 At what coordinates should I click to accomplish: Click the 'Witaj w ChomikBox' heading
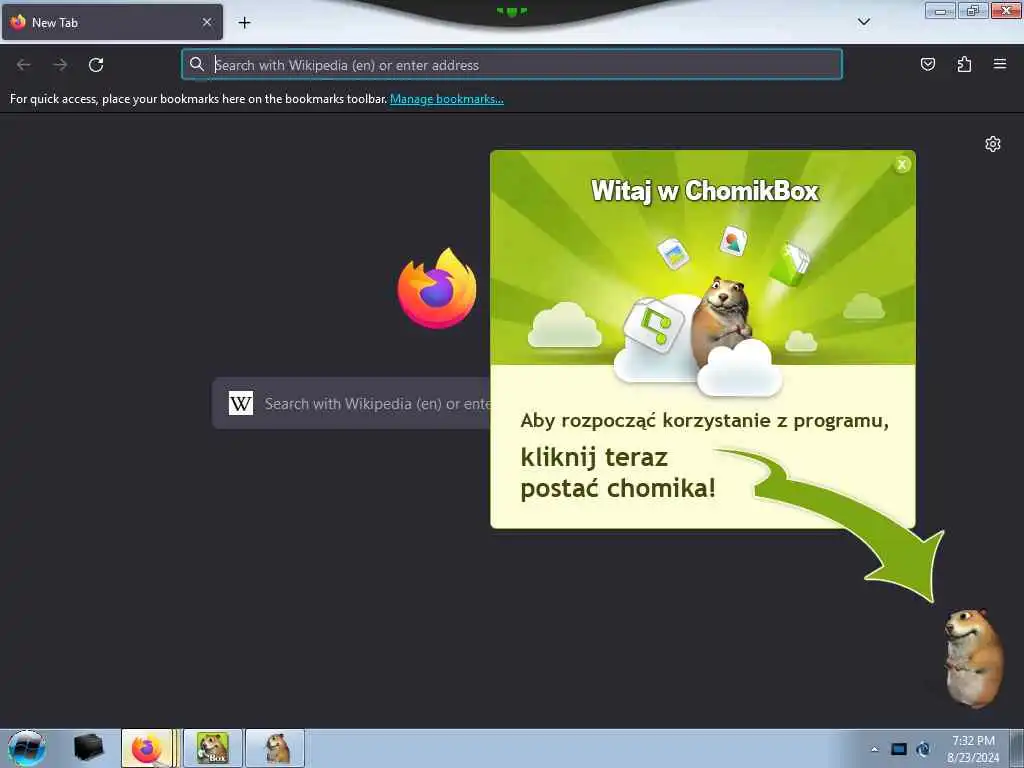(705, 191)
